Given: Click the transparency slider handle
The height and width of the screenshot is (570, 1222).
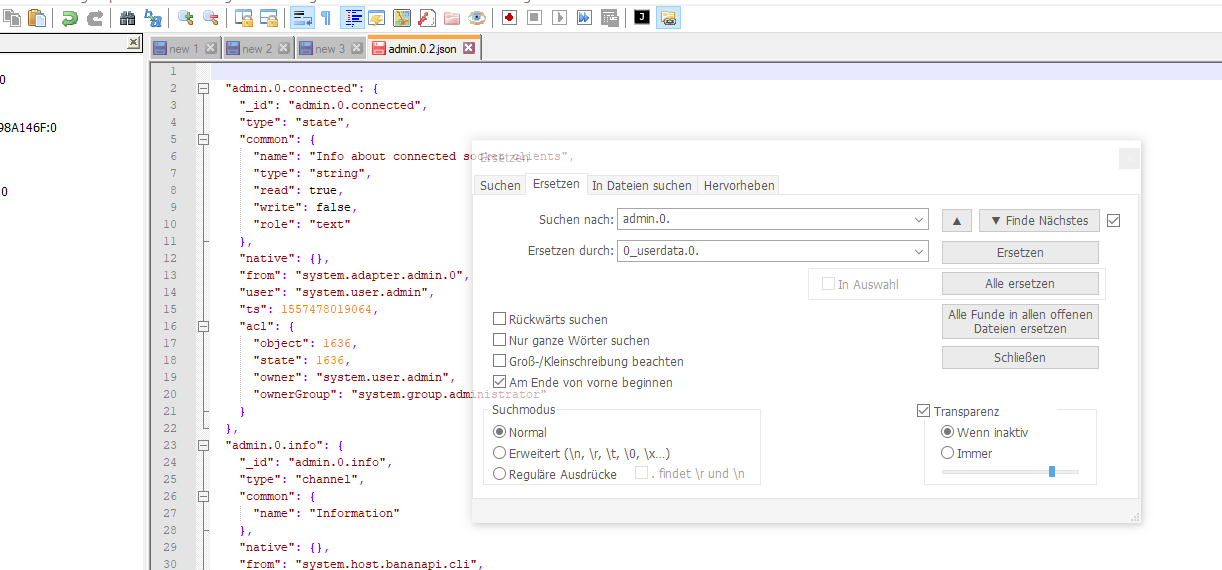Looking at the screenshot, I should tap(1052, 471).
